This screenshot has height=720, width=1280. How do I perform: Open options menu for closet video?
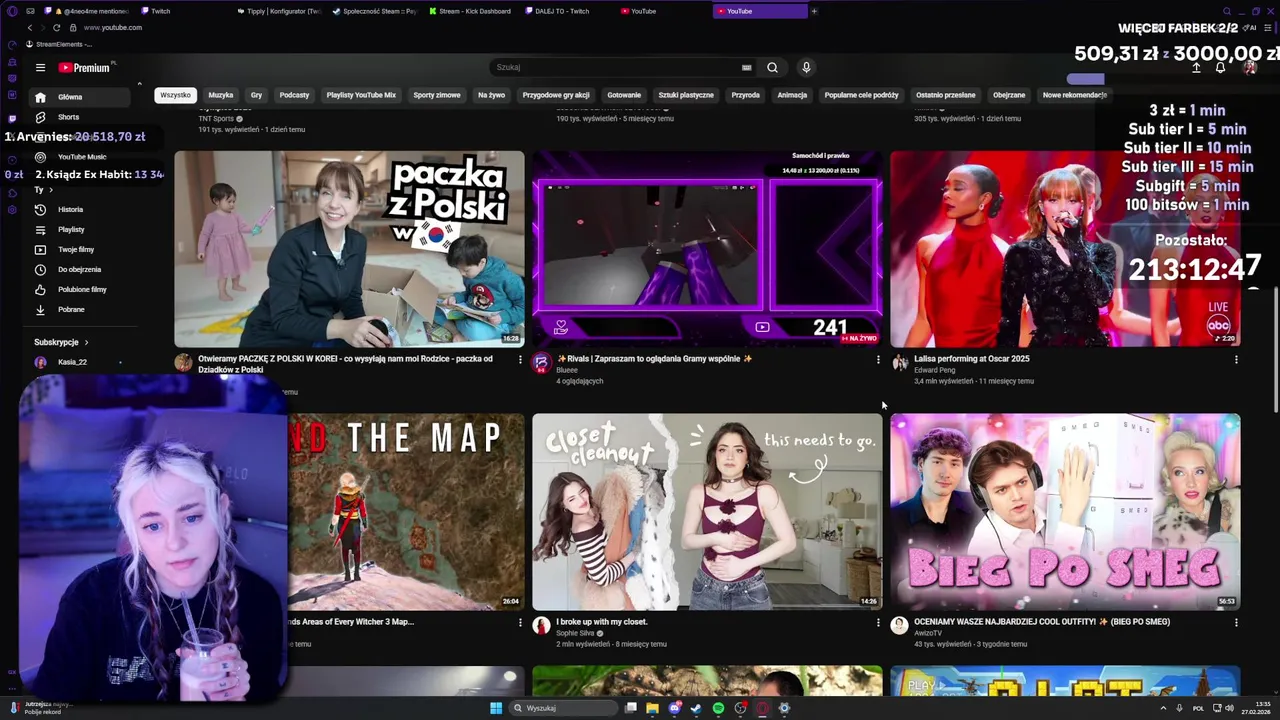pos(878,623)
